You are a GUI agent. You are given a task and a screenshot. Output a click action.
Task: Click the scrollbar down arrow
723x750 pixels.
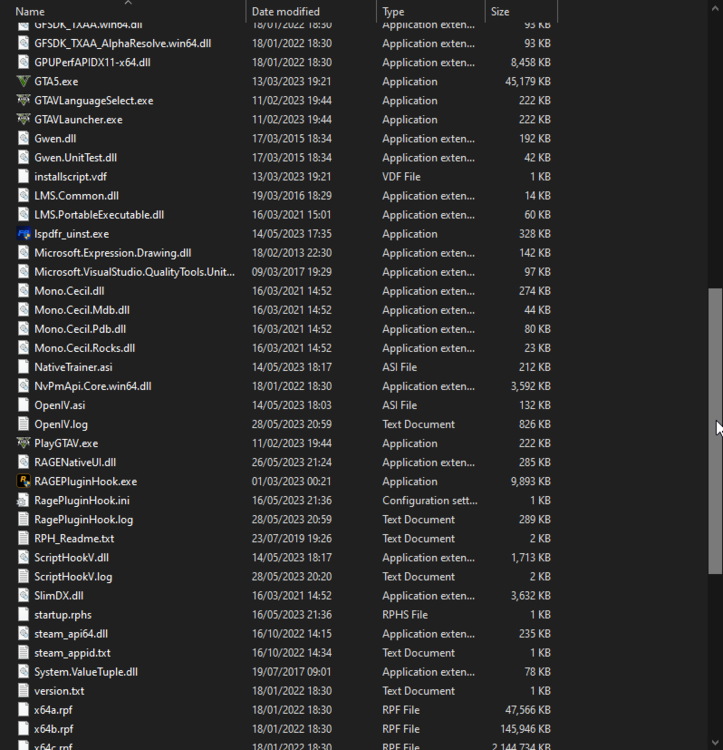(x=715, y=743)
